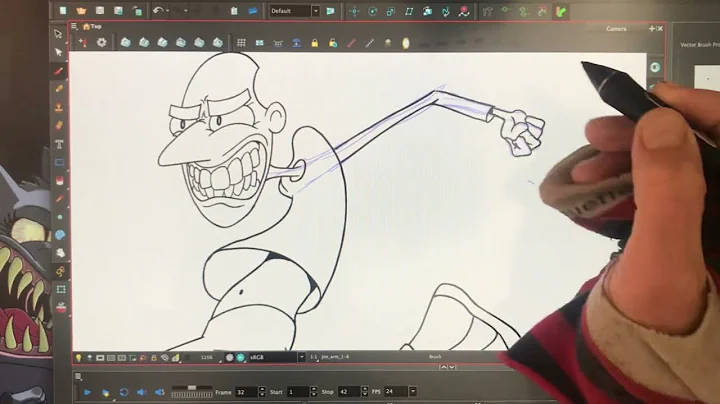Image resolution: width=720 pixels, height=404 pixels.
Task: Click the teal render view mode icon
Action: point(240,357)
